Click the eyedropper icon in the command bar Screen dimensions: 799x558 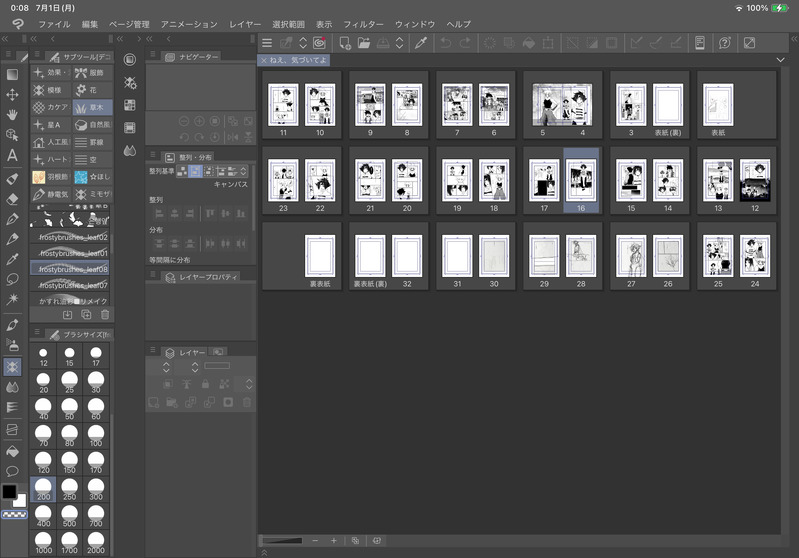(420, 43)
